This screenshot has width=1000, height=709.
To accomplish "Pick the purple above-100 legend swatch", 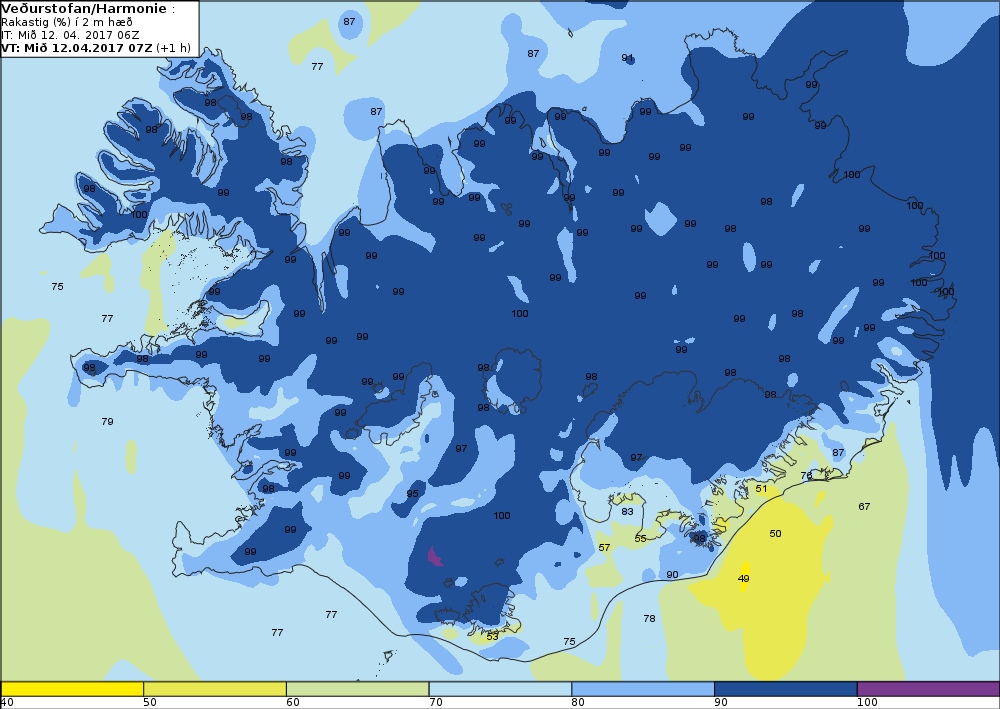I will click(929, 689).
